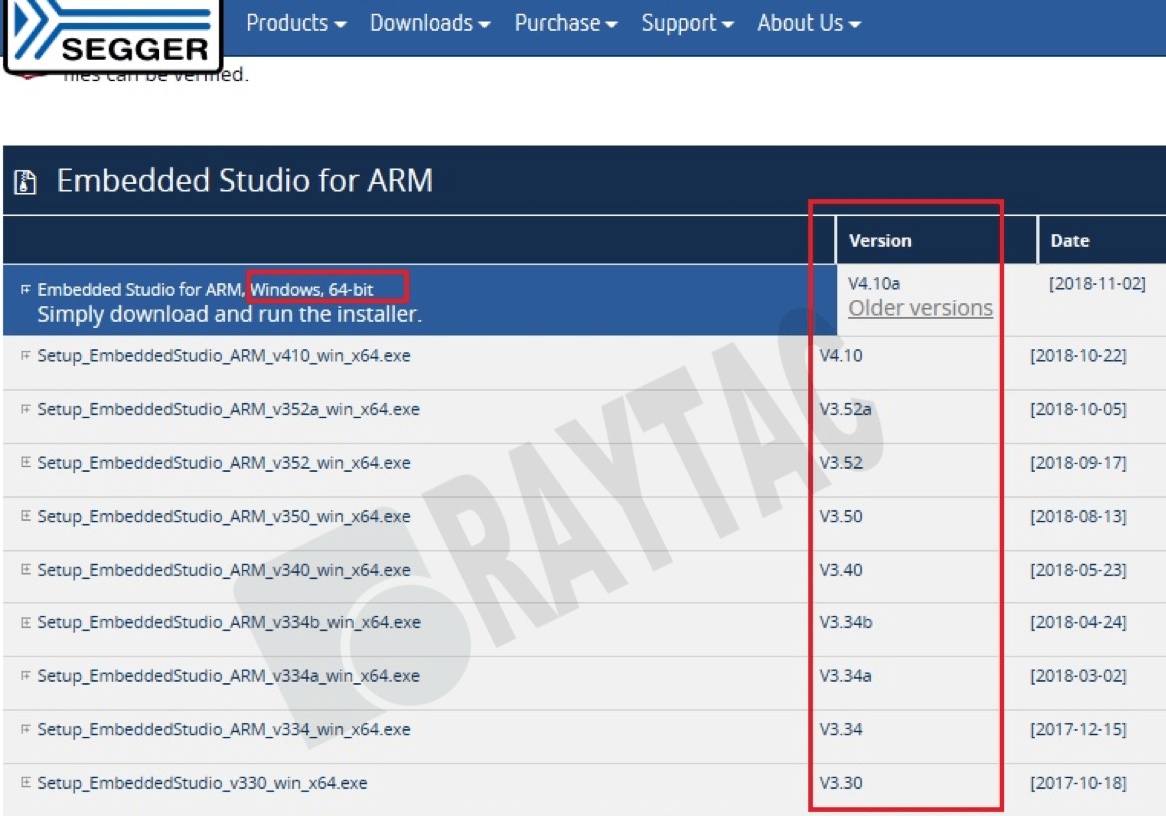Expand the v334_win_x64.exe row icon
Viewport: 1166px width, 816px height.
coord(25,730)
